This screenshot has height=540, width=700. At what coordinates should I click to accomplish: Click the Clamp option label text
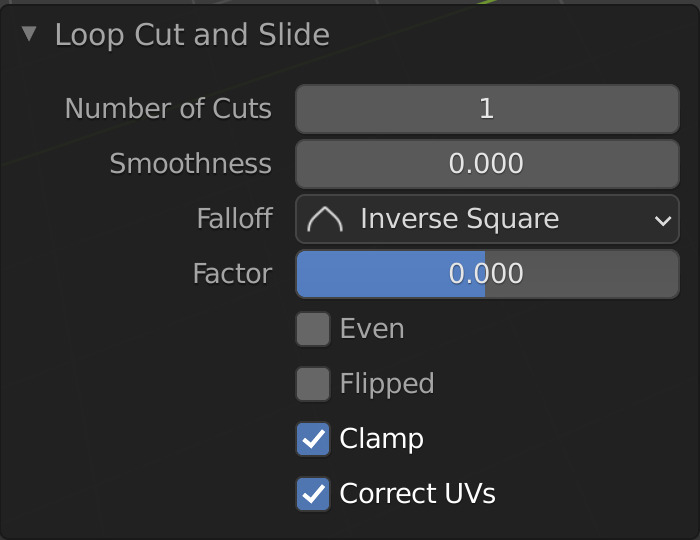(x=382, y=439)
